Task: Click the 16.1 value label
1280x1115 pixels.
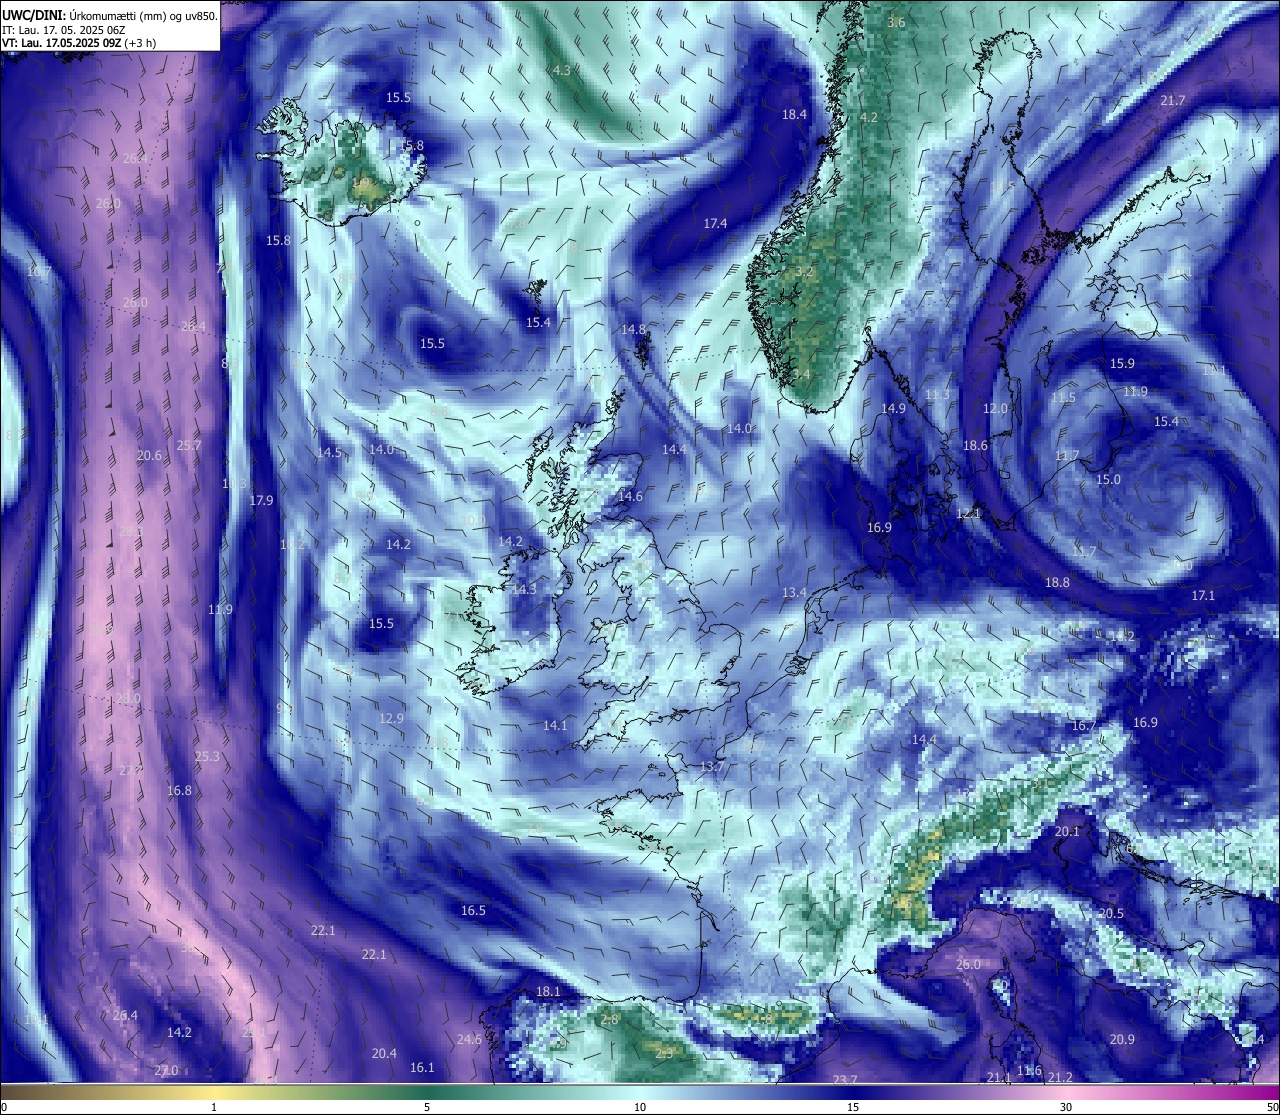Action: 422,1068
